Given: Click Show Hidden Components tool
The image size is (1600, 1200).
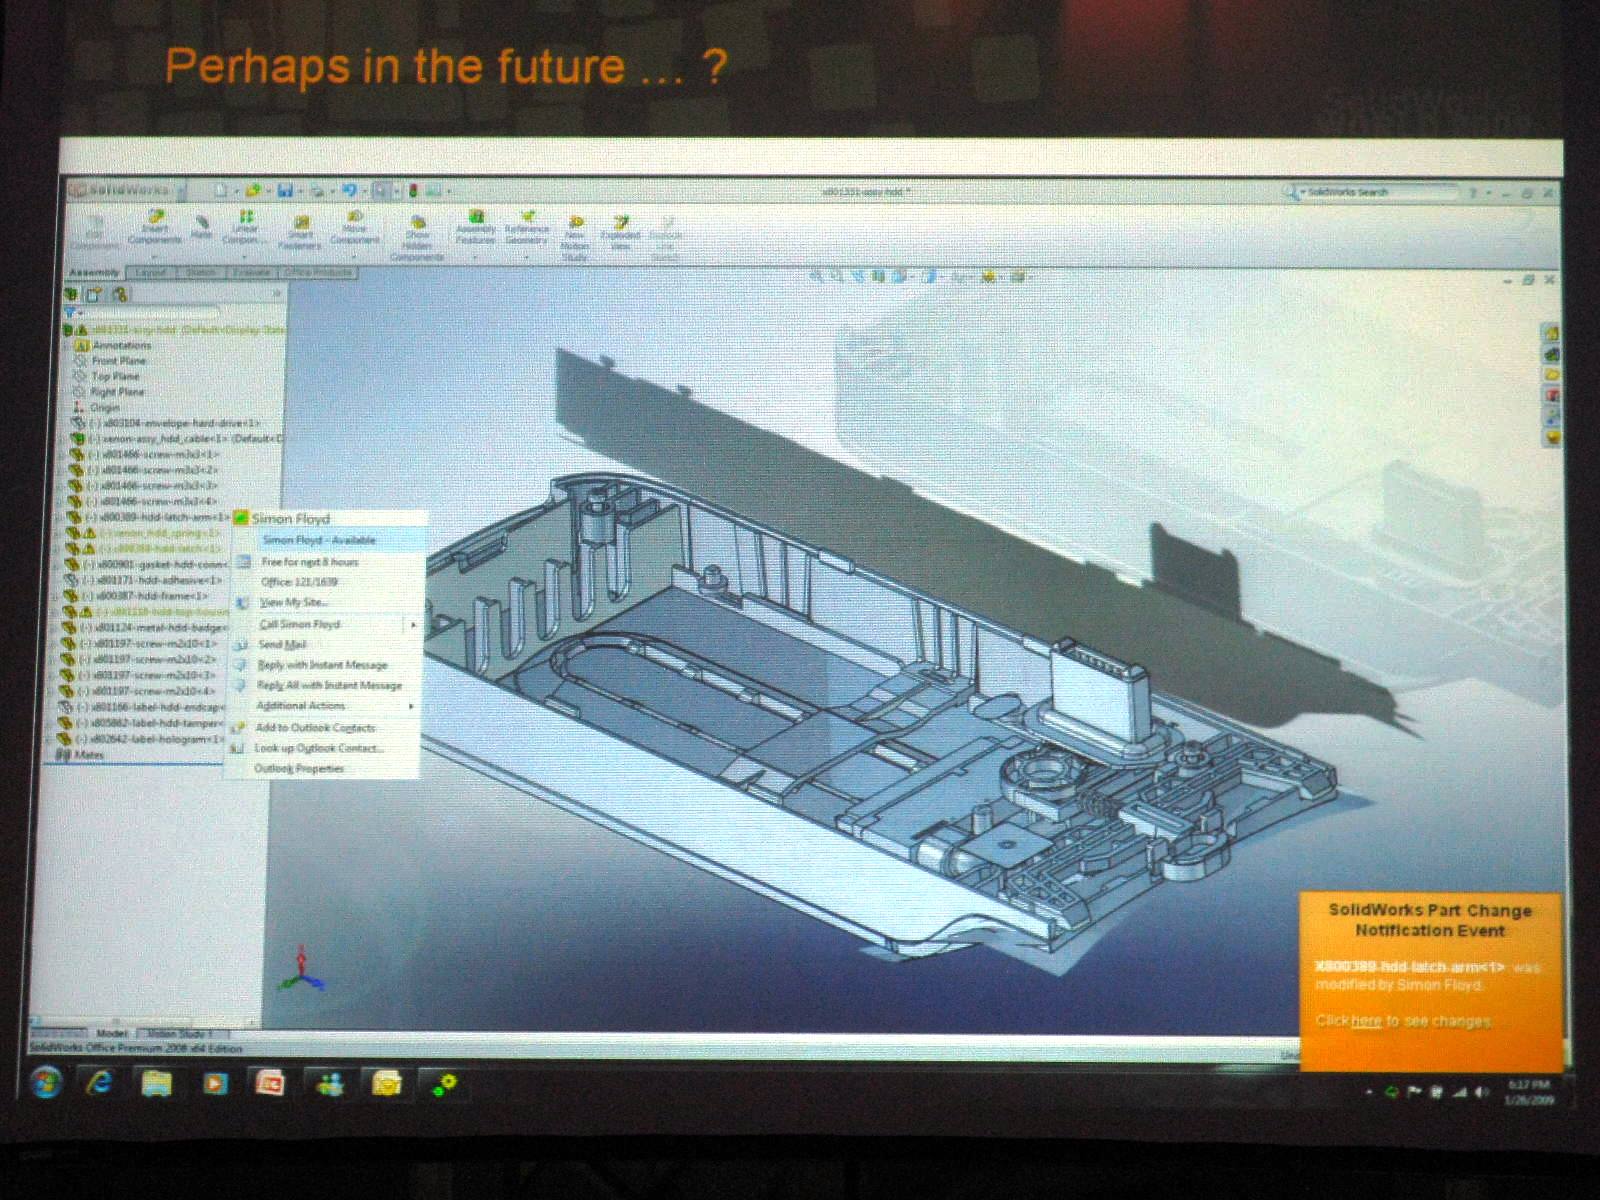Looking at the screenshot, I should point(417,239).
